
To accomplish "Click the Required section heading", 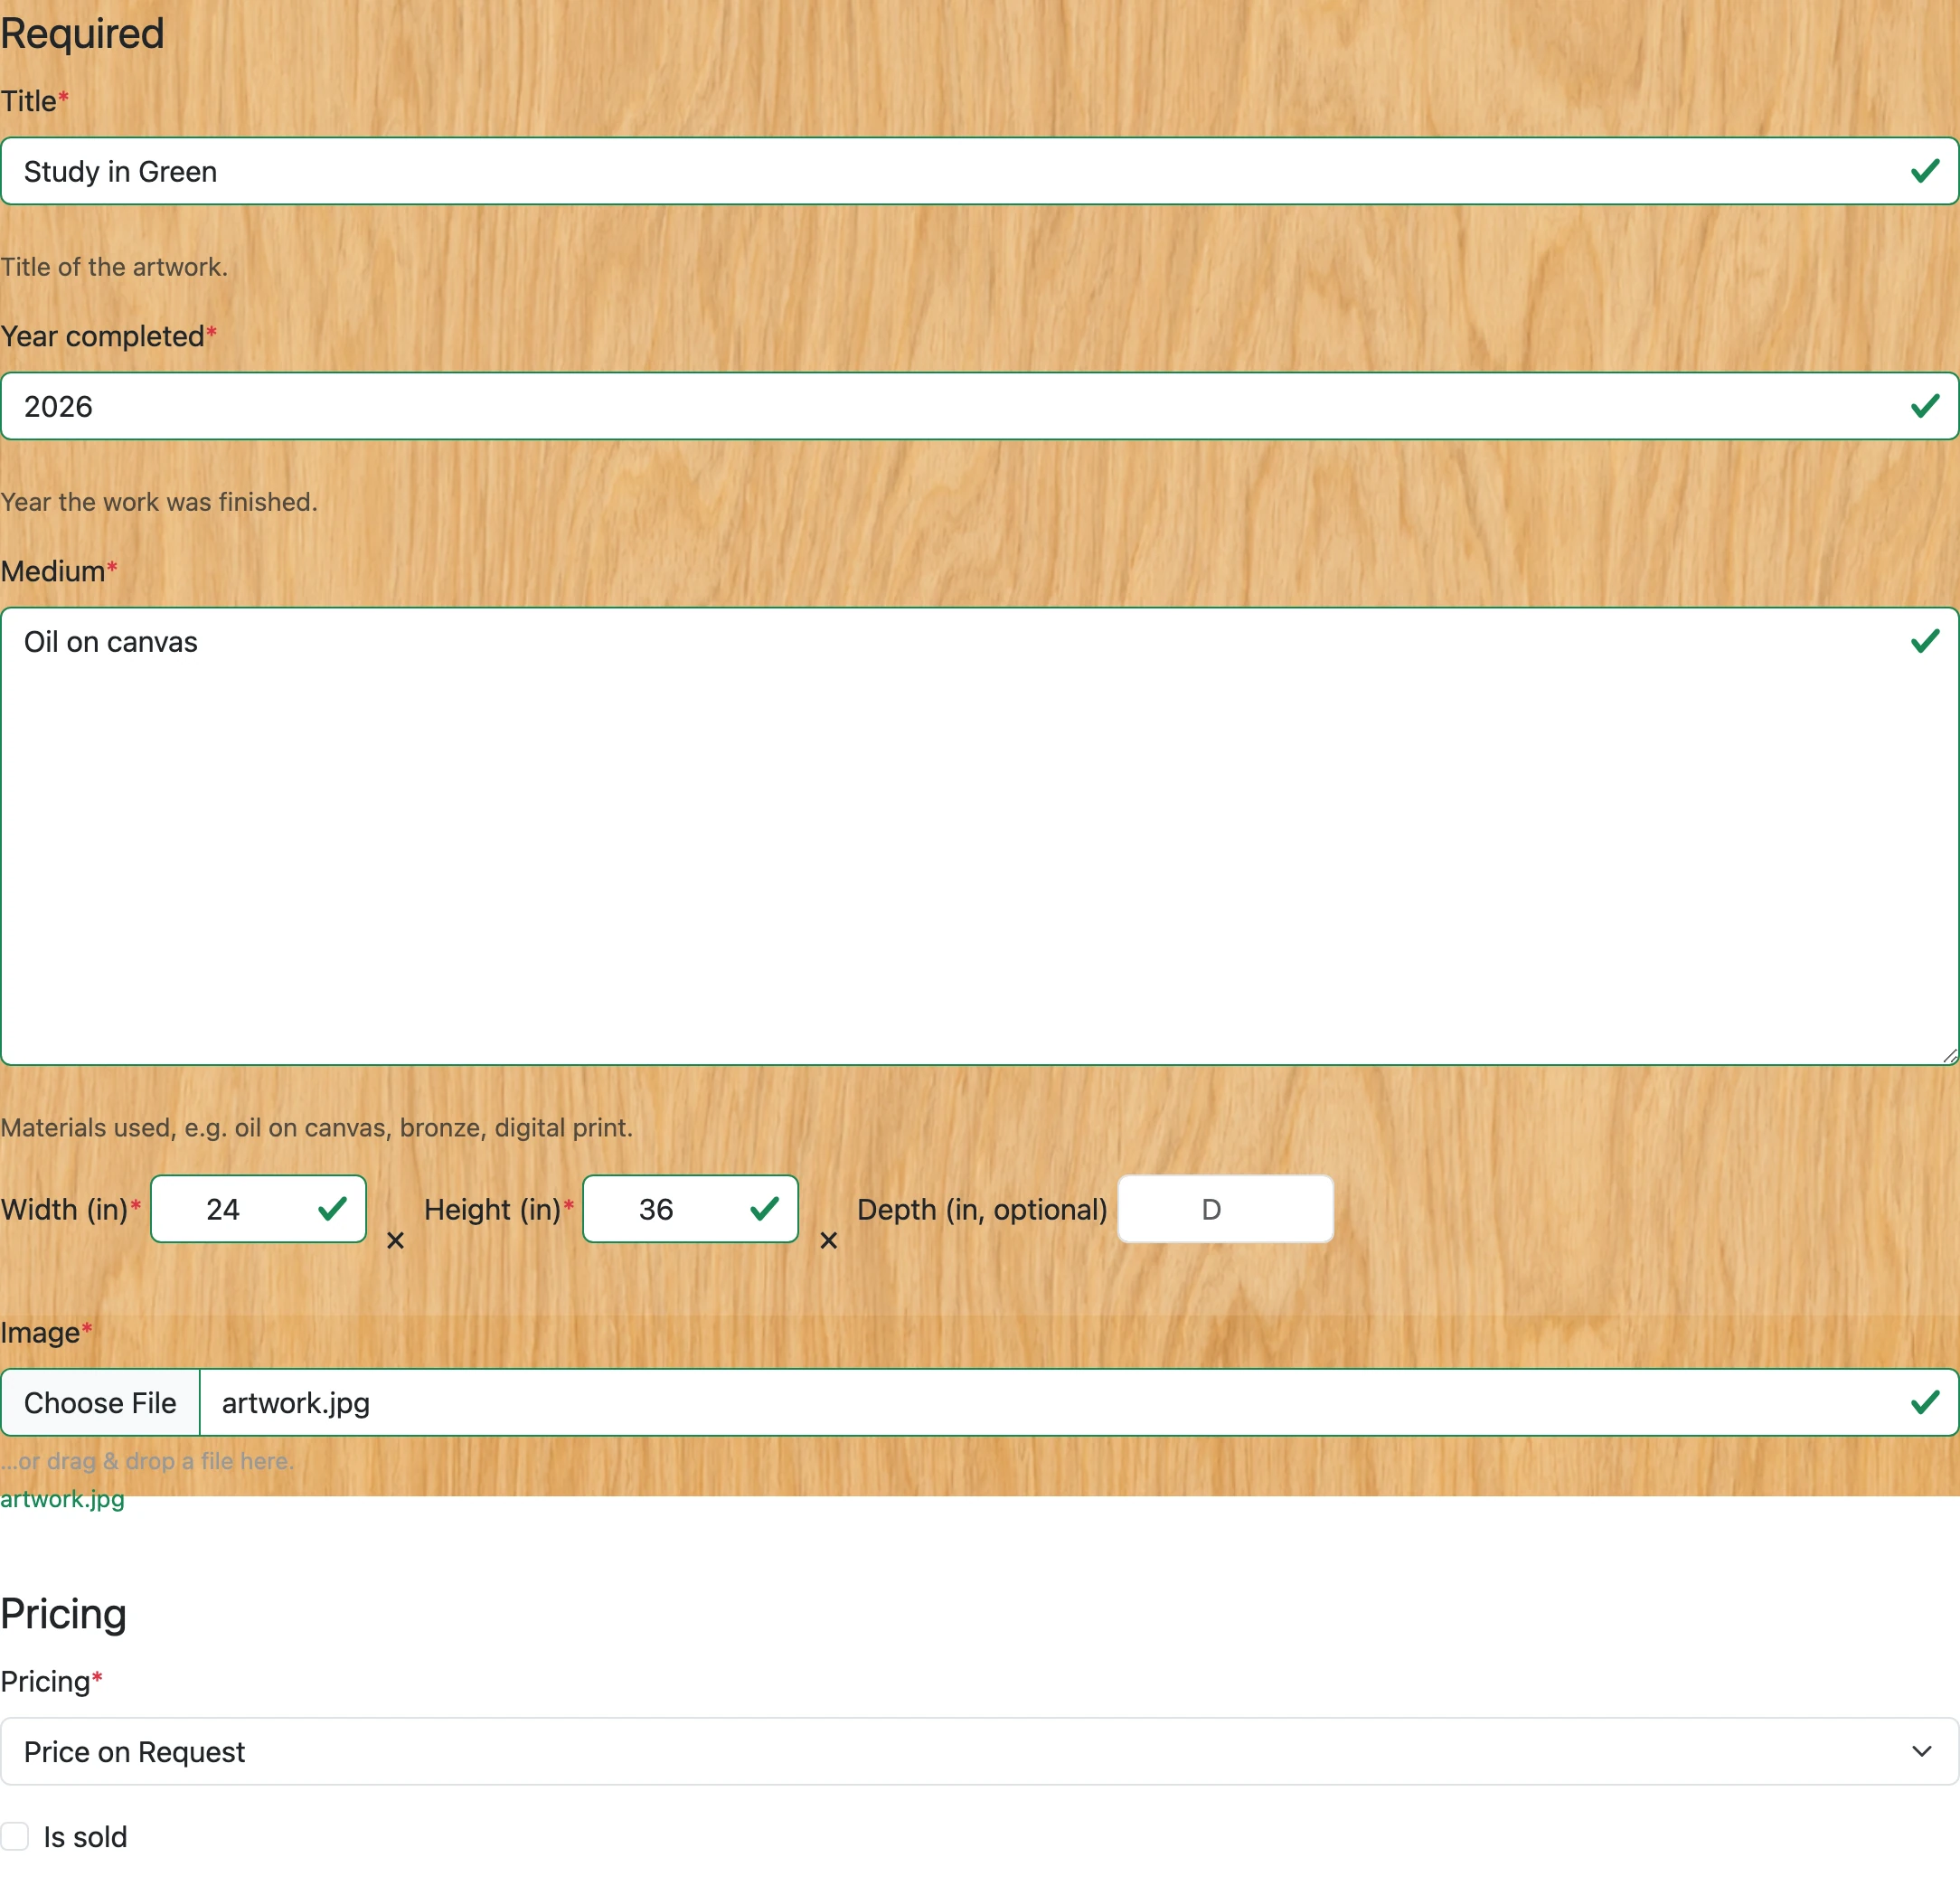I will 82,33.
